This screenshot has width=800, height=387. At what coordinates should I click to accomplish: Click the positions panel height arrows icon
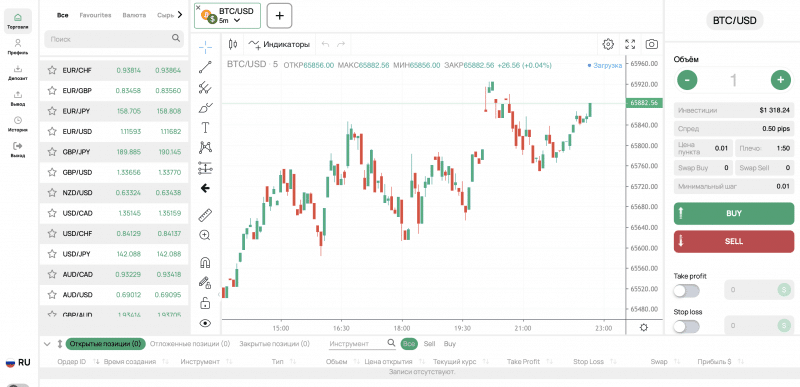tap(60, 344)
